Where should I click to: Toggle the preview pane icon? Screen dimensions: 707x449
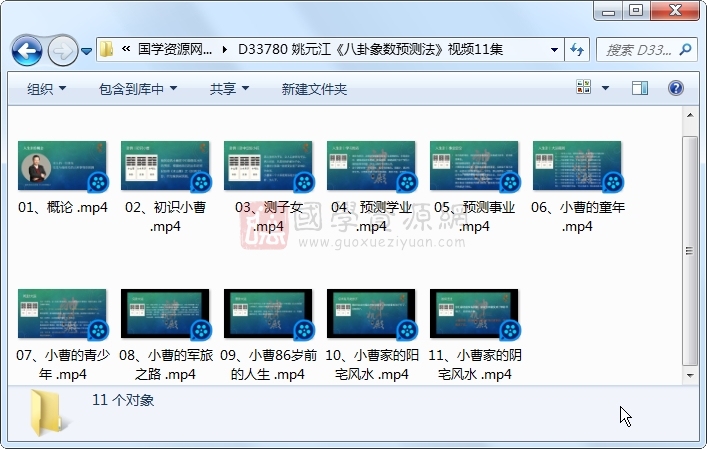(640, 88)
